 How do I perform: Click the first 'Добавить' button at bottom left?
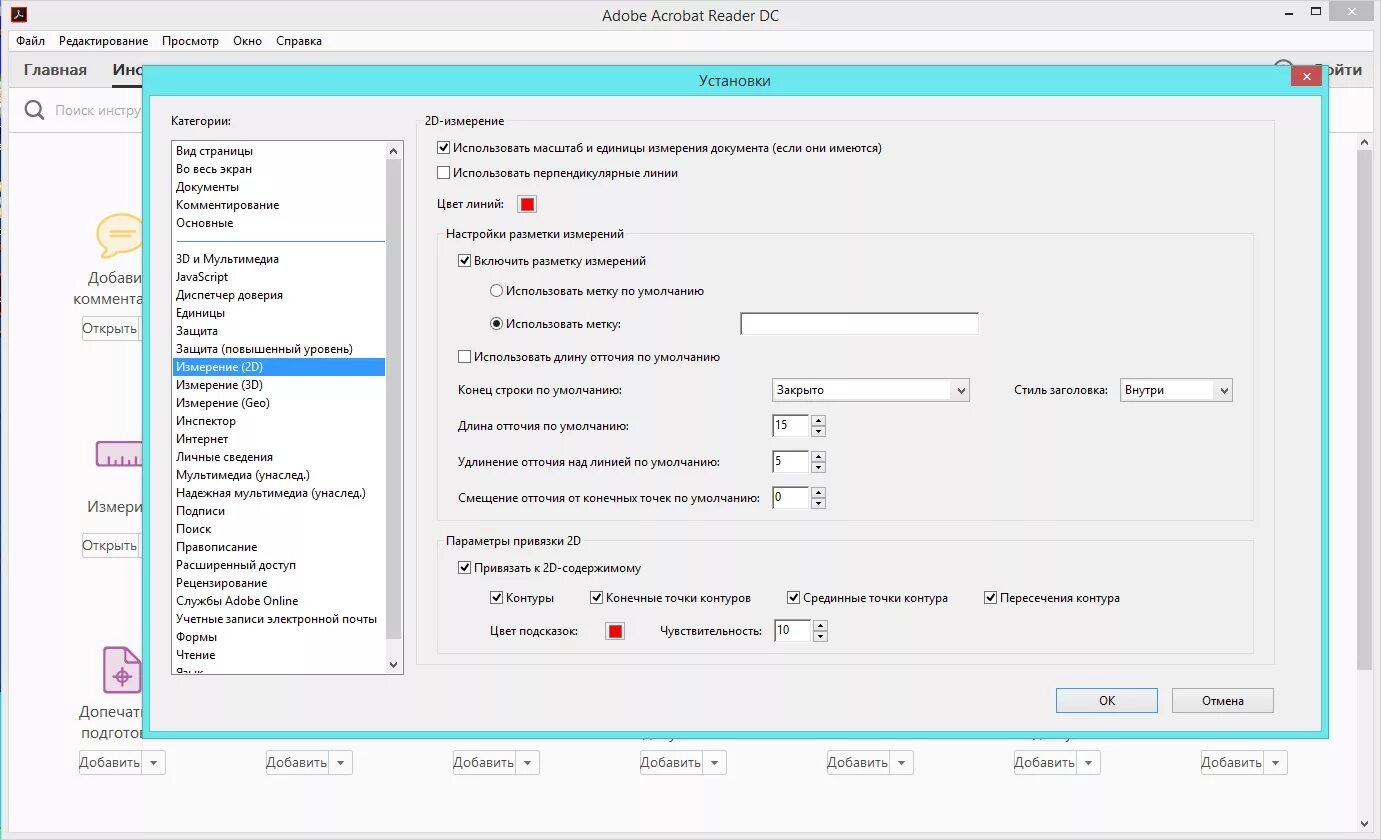coord(110,762)
